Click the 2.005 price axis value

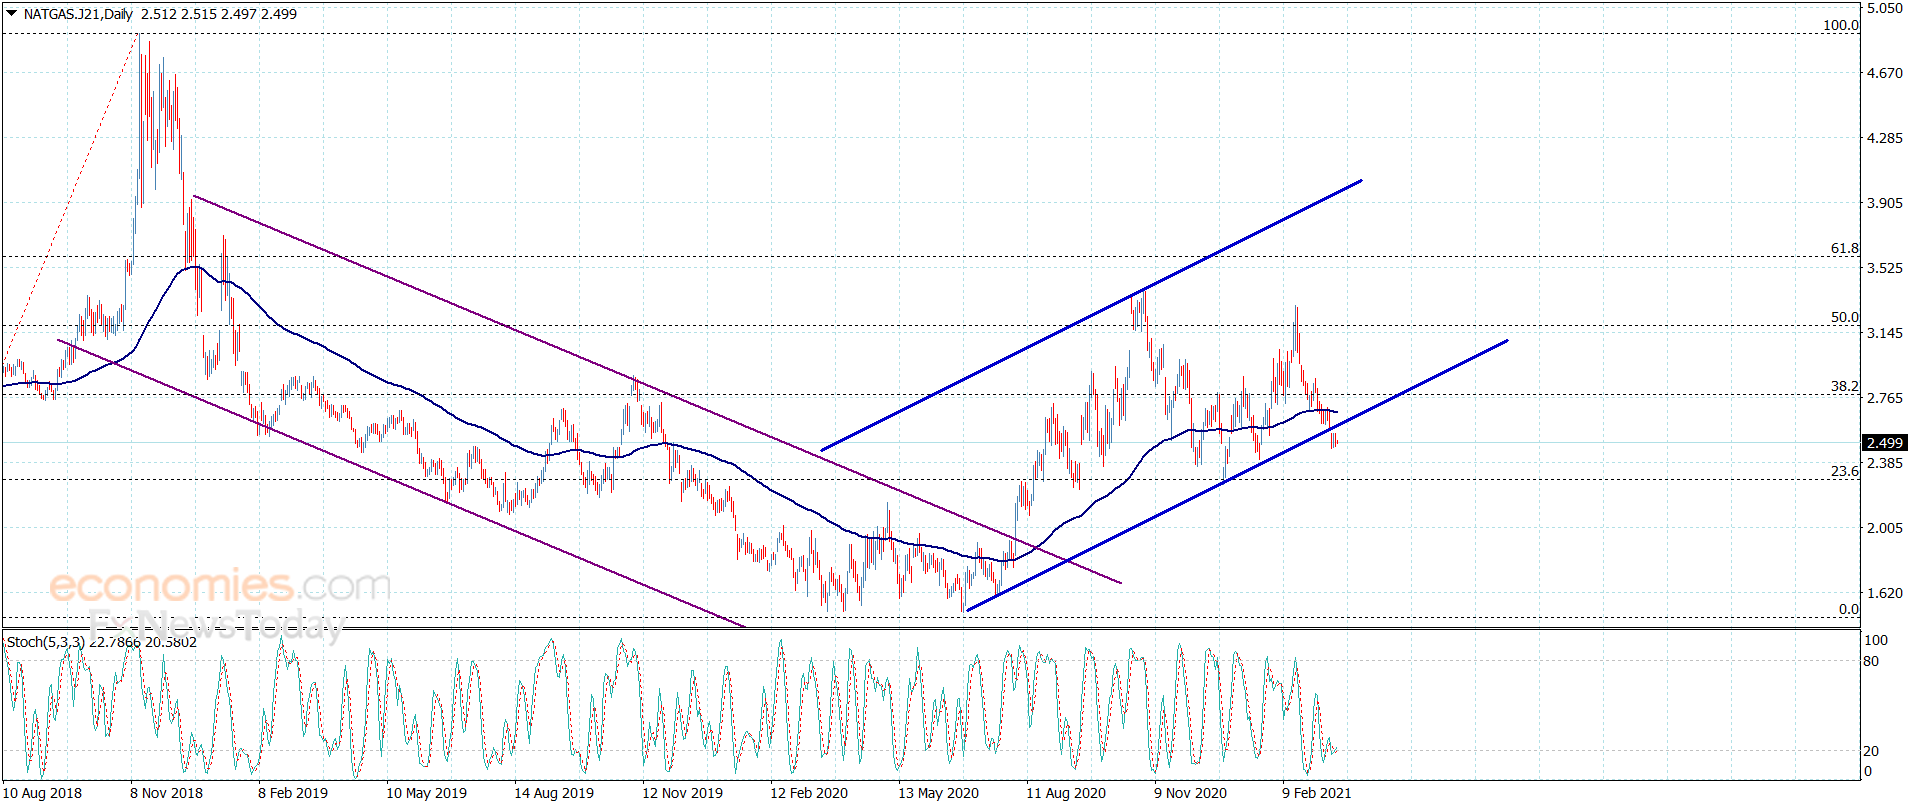[1885, 528]
